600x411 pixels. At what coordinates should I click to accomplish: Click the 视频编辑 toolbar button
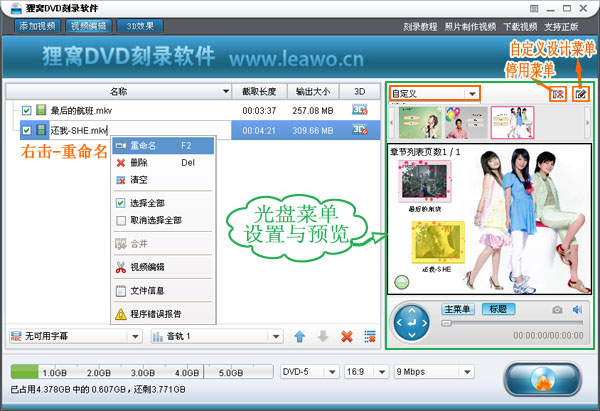[x=88, y=26]
